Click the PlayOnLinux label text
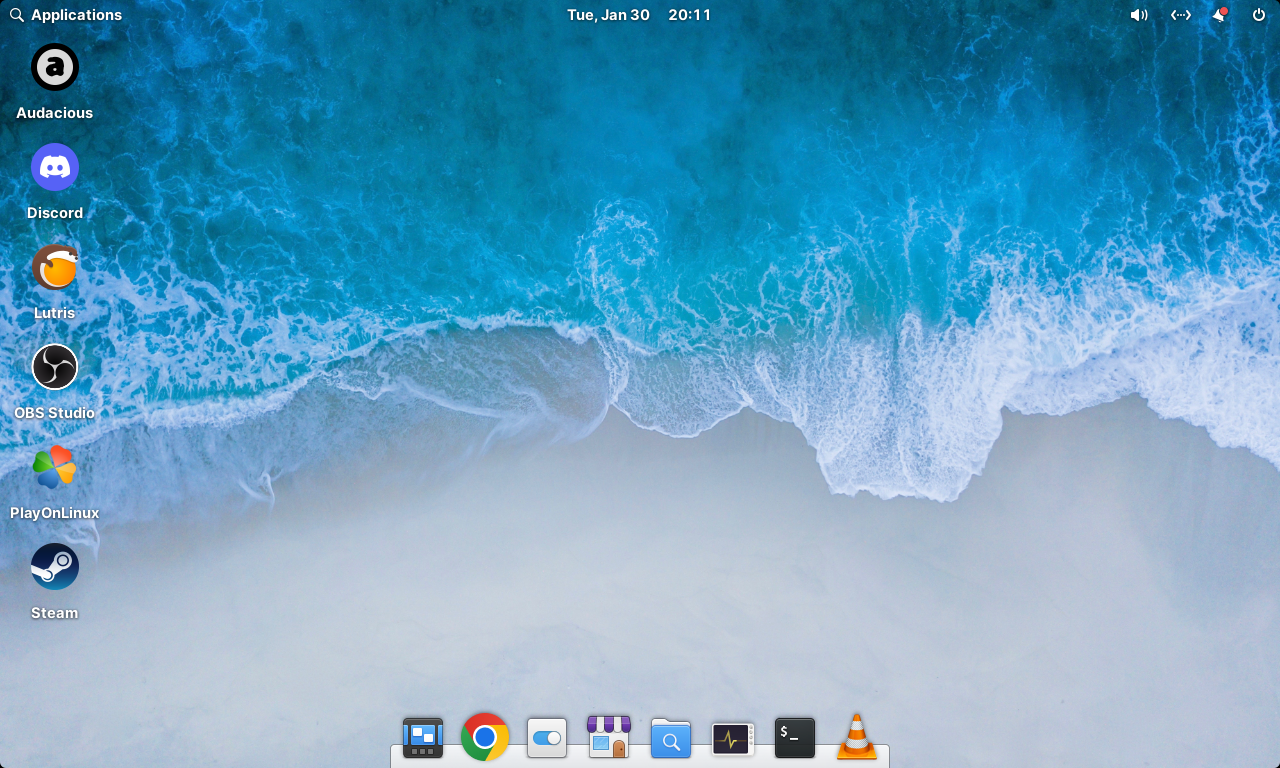1280x768 pixels. (55, 513)
